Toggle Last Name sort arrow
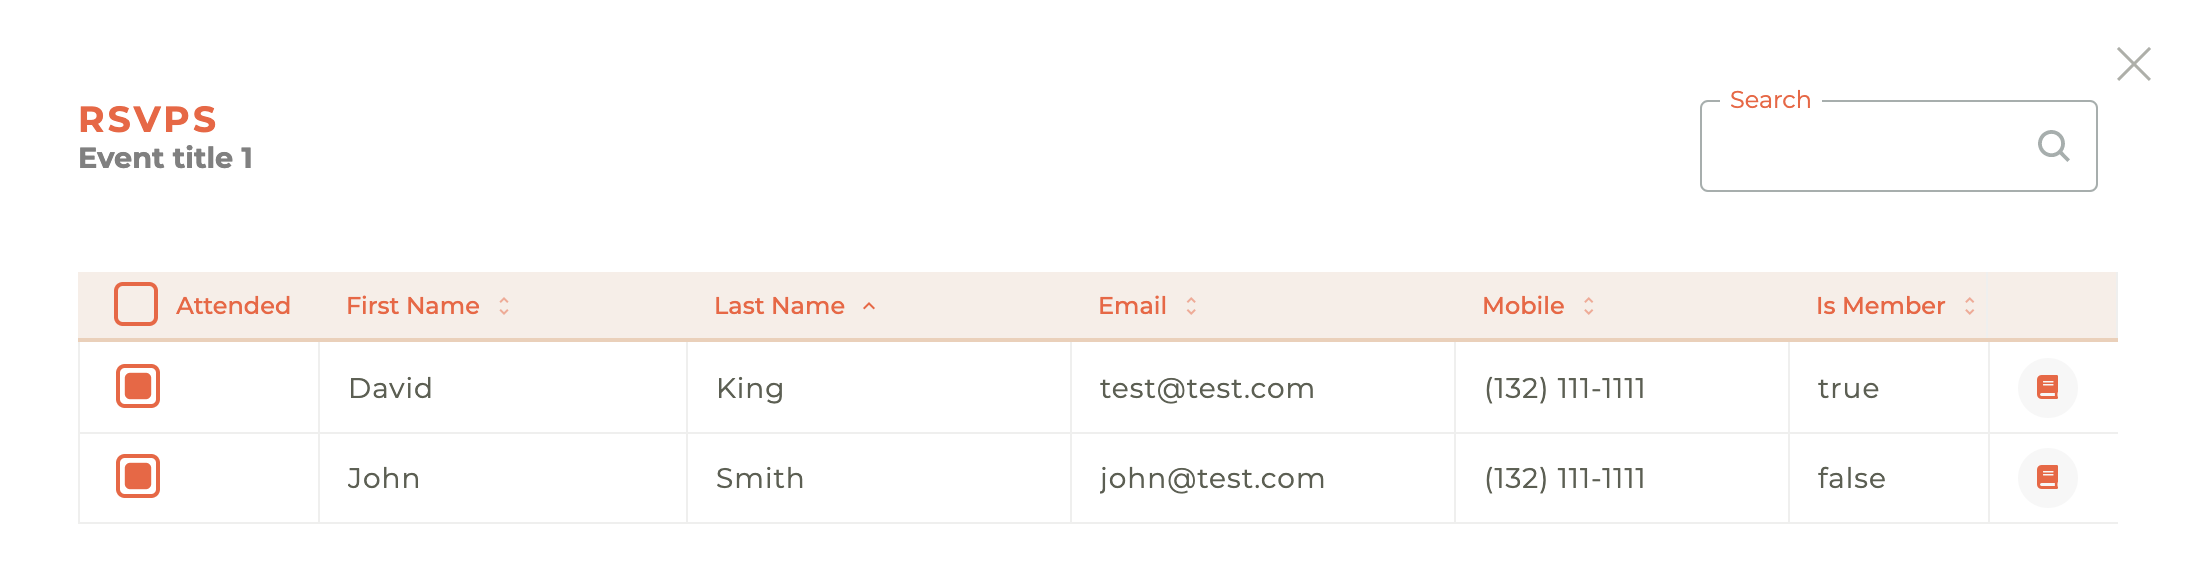Screen dimensions: 2192x576 pos(869,306)
